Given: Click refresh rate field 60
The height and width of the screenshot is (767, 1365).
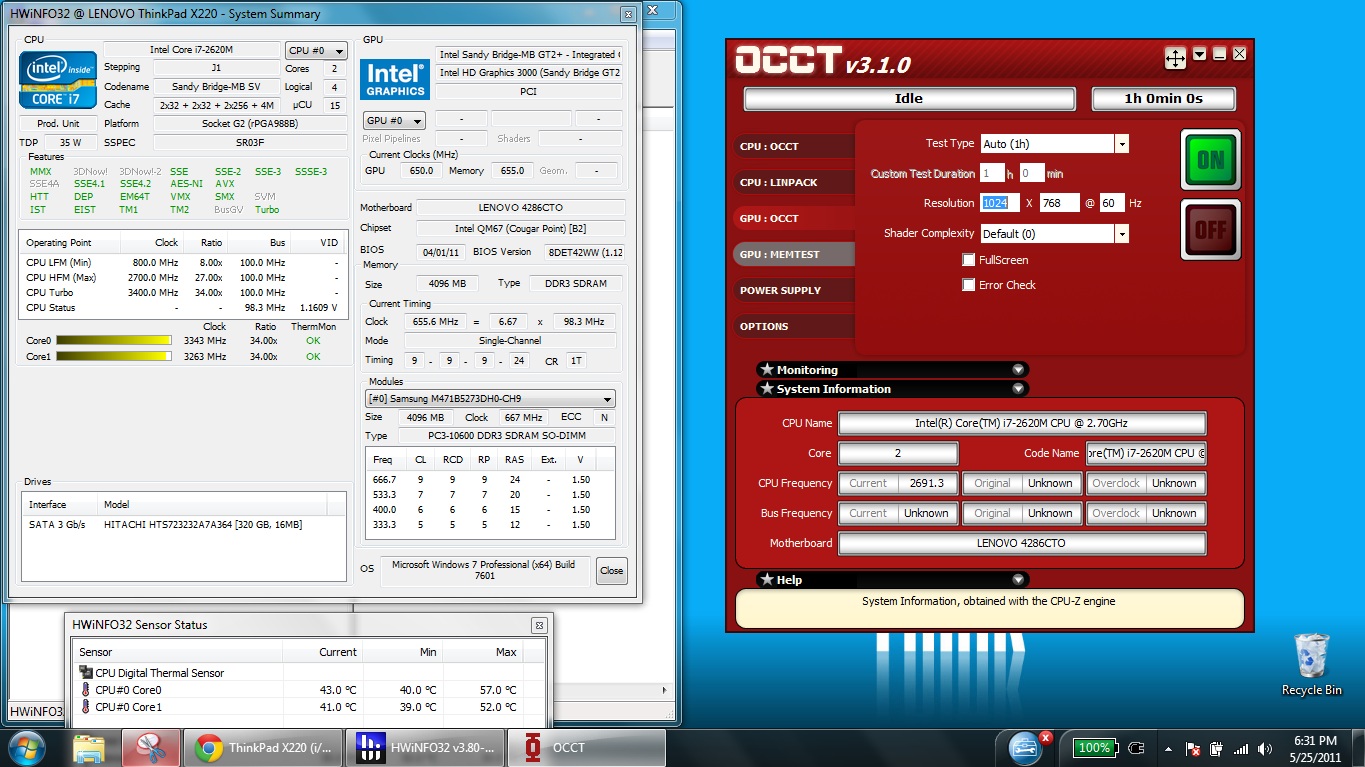Looking at the screenshot, I should pyautogui.click(x=1112, y=203).
